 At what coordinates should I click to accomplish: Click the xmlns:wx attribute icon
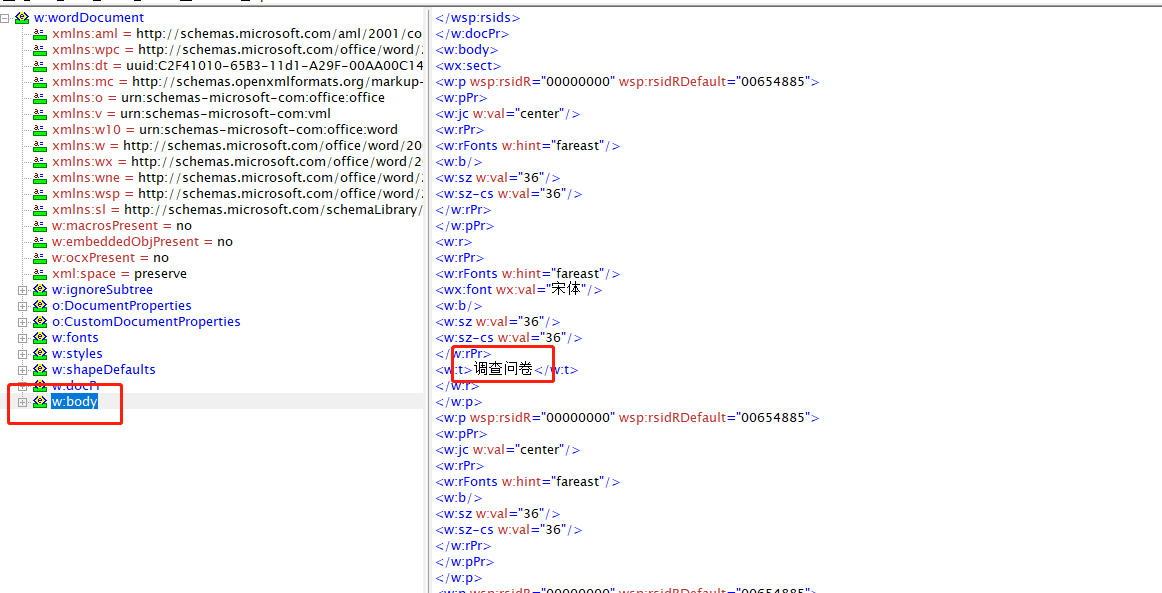coord(40,162)
